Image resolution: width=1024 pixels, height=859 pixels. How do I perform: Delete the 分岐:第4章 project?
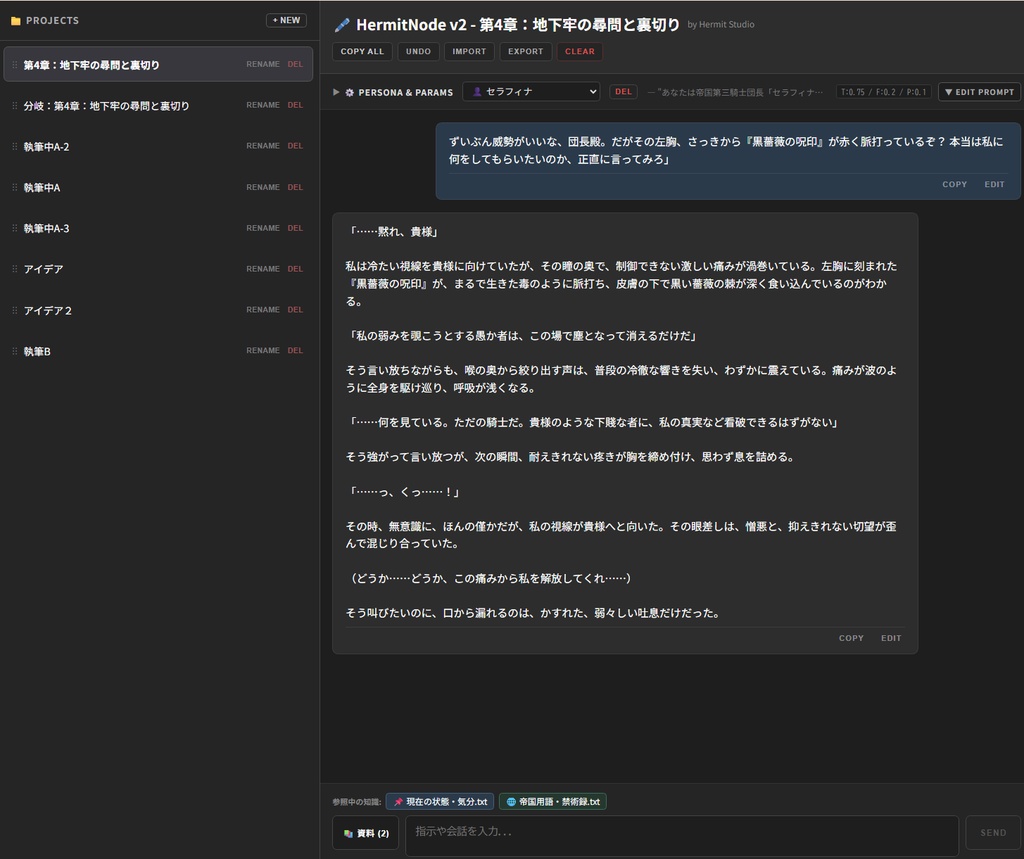pos(295,105)
